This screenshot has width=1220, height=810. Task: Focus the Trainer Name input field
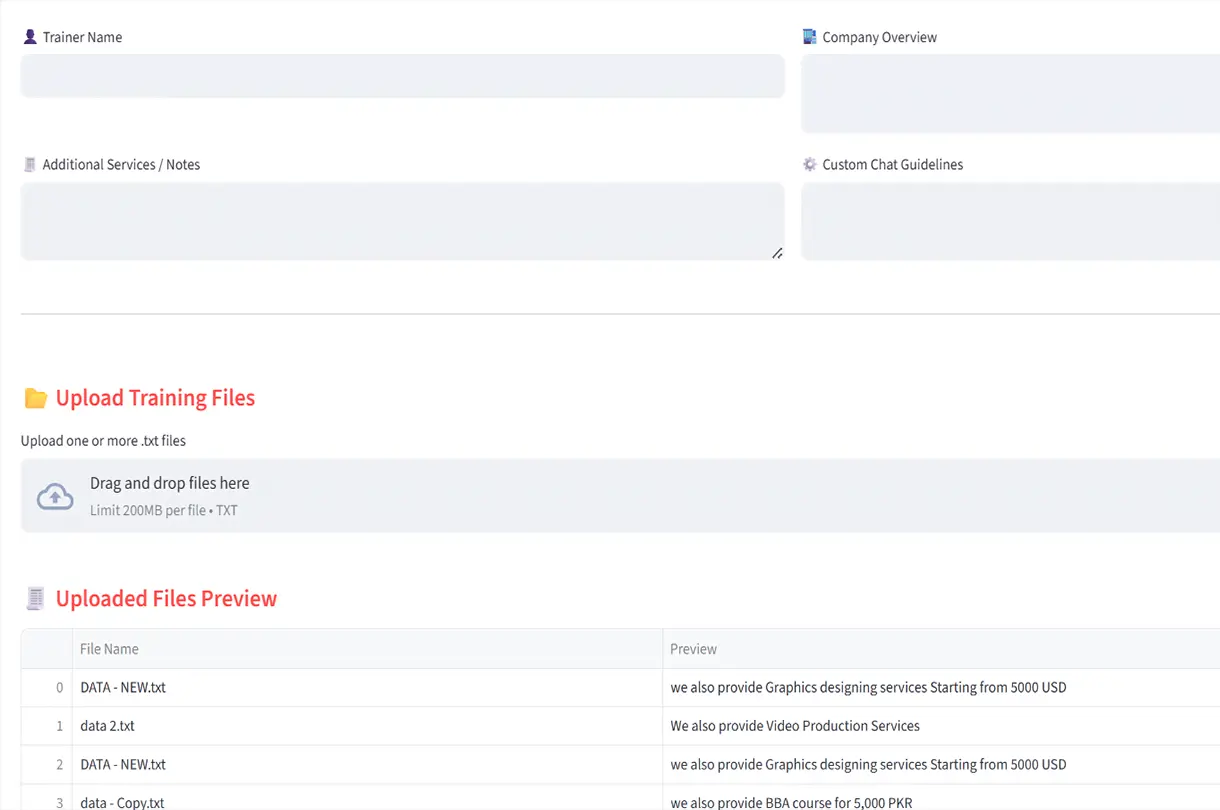tap(402, 76)
